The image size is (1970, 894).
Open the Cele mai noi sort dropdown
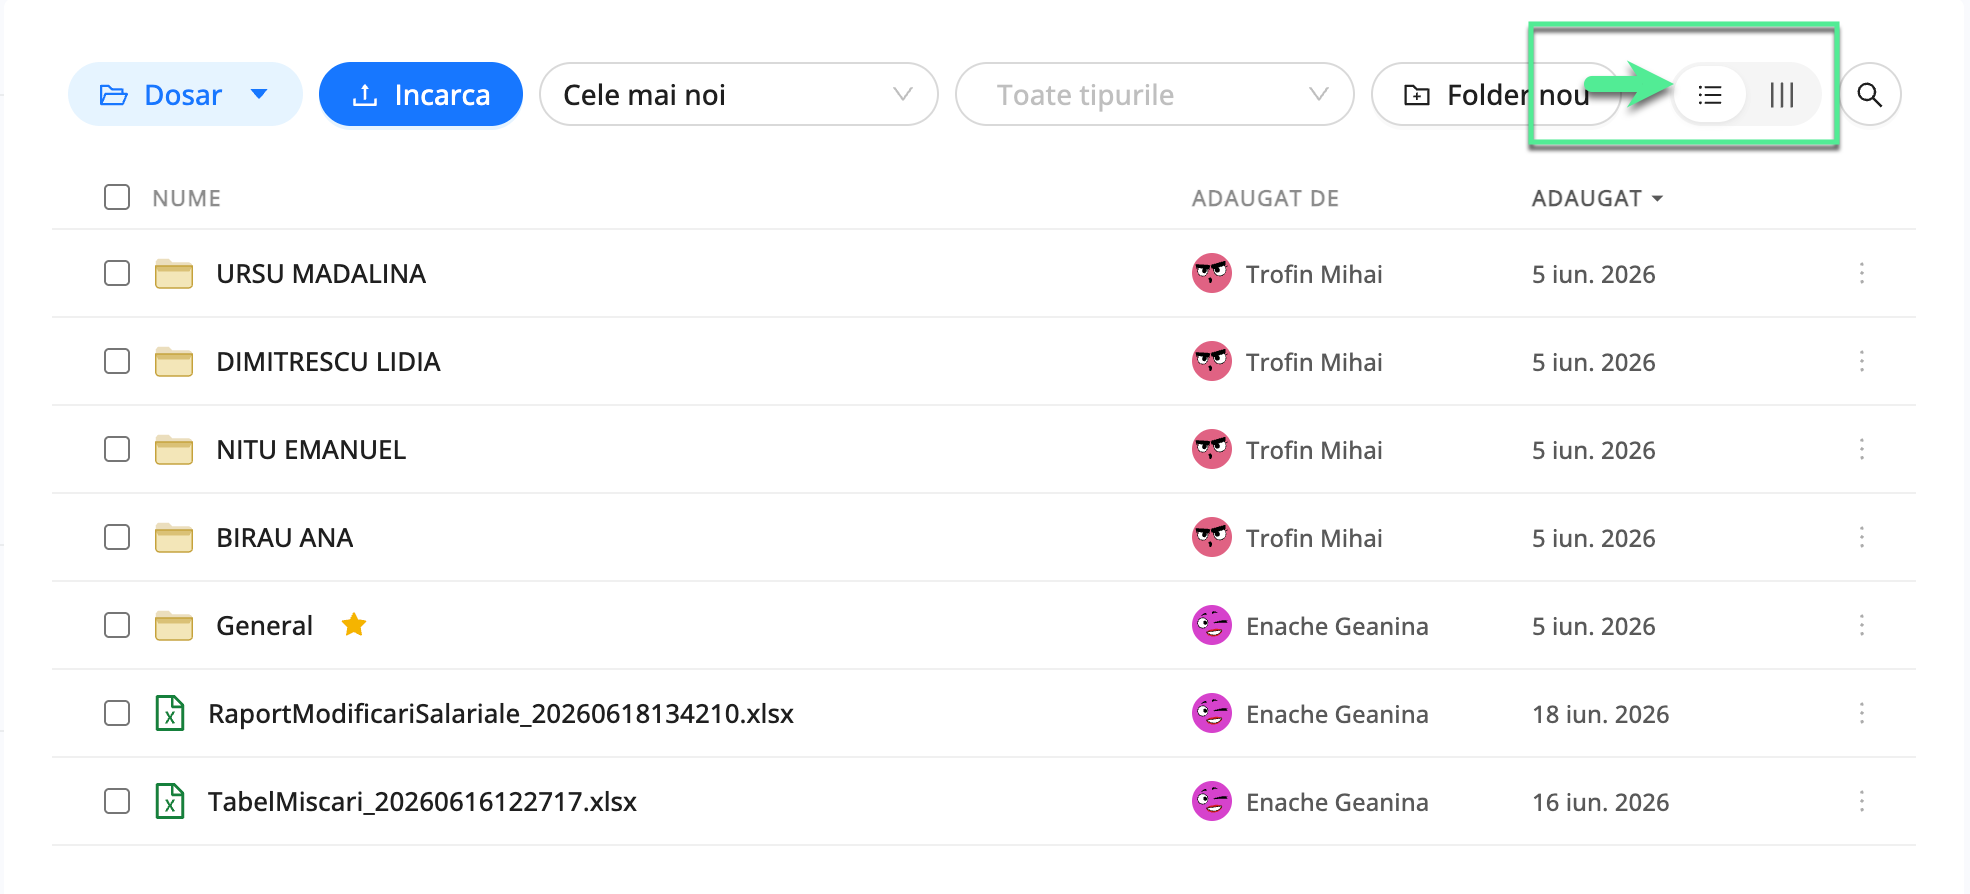tap(739, 94)
